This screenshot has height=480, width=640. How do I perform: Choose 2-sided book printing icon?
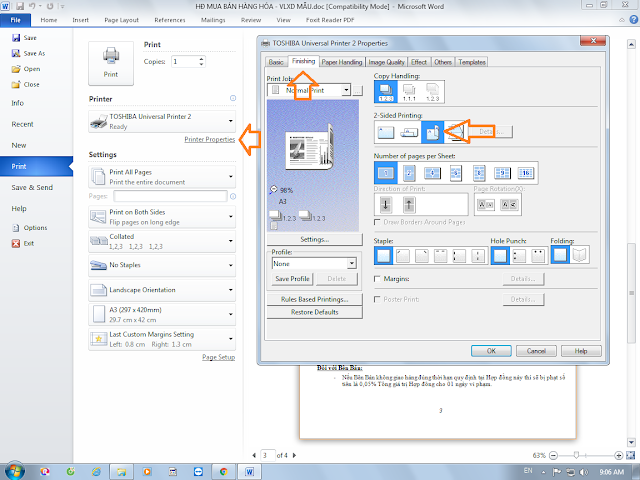[x=432, y=132]
